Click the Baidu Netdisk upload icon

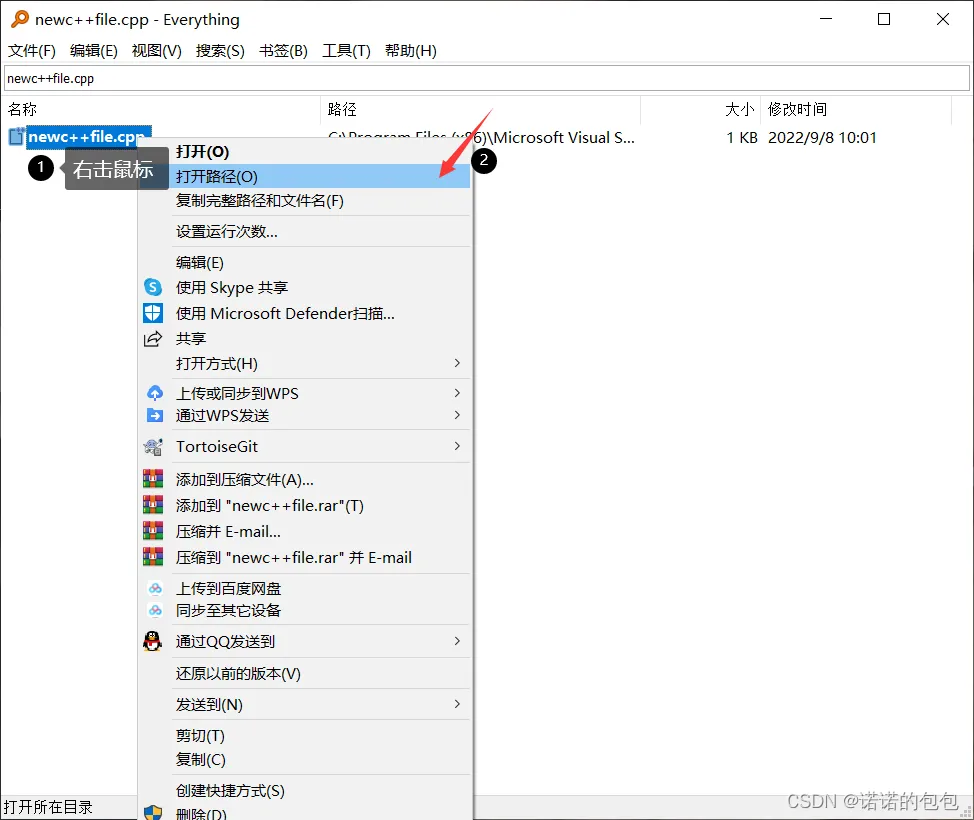click(155, 588)
